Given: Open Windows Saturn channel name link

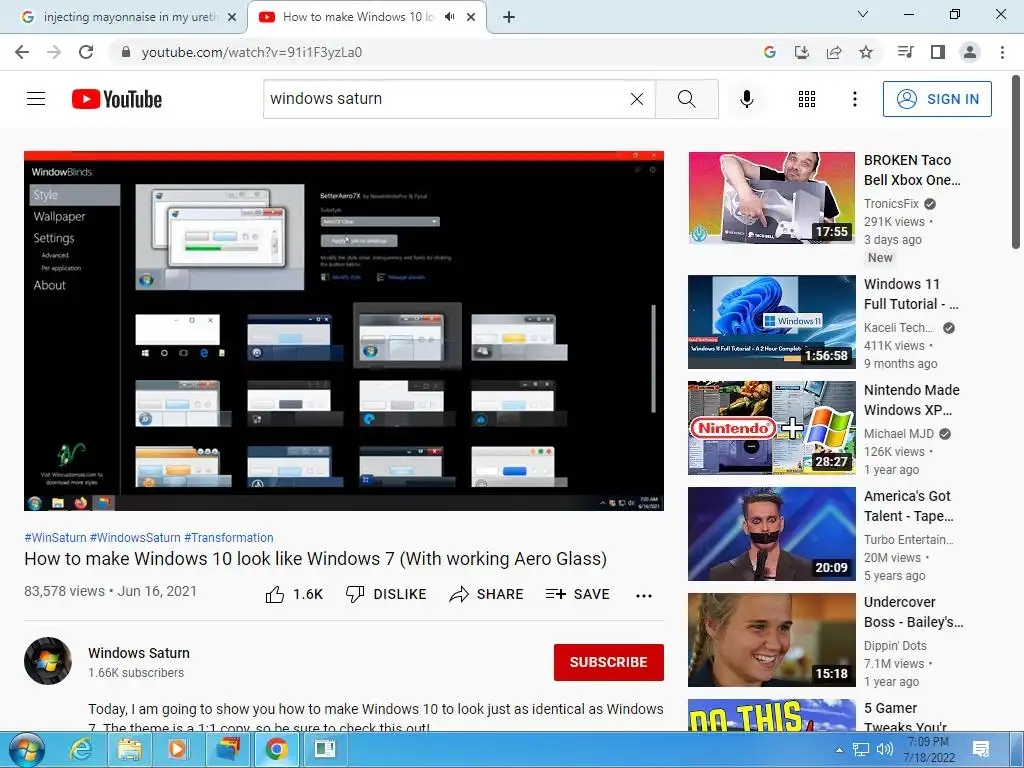Looking at the screenshot, I should click(x=139, y=653).
